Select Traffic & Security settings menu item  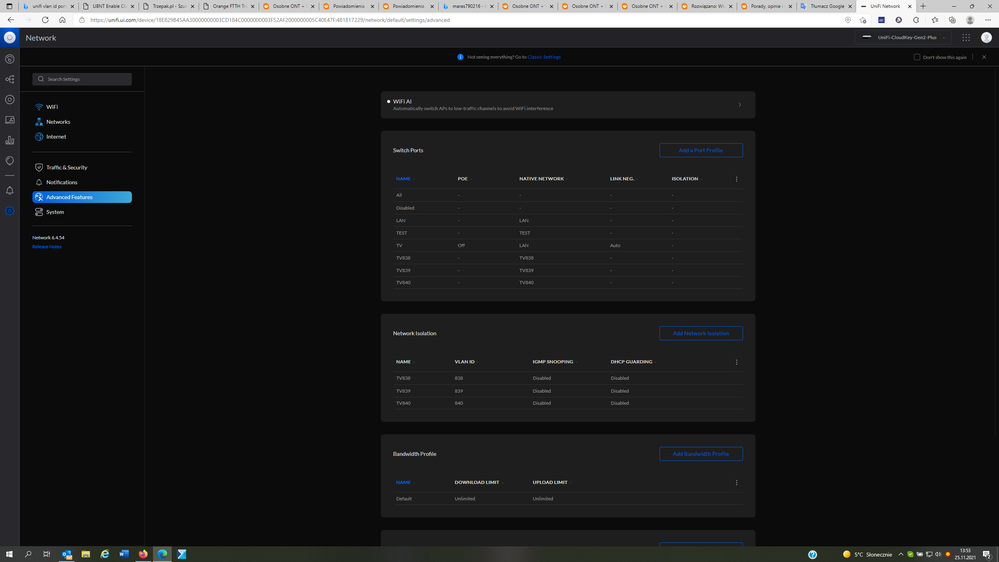tap(66, 167)
